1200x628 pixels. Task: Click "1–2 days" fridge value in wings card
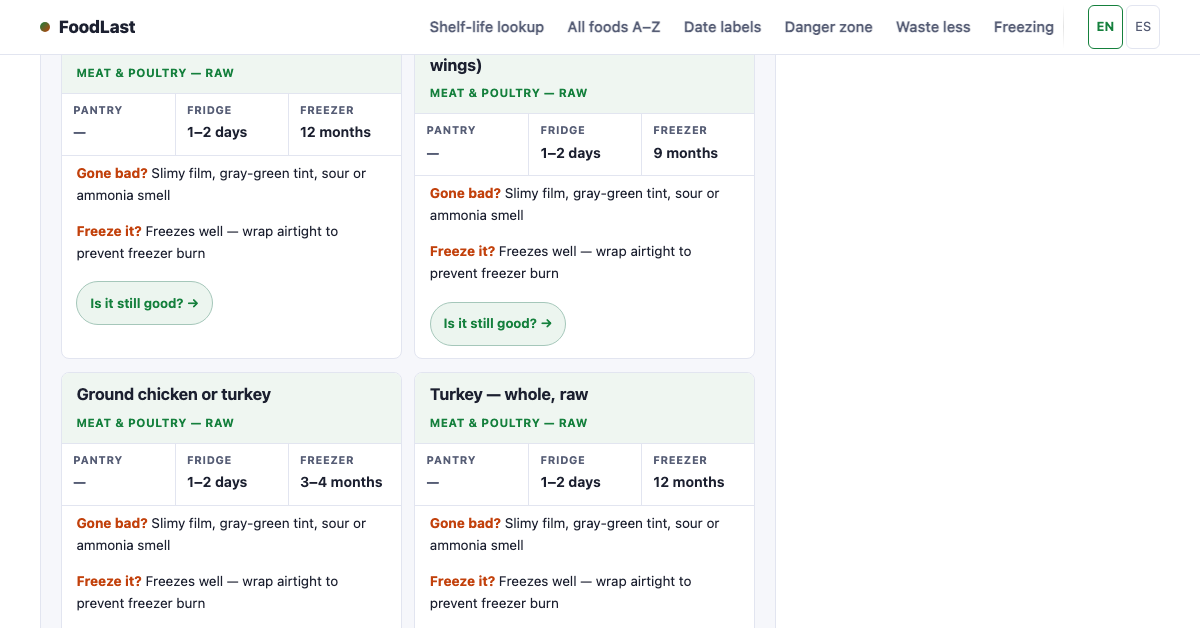[571, 153]
